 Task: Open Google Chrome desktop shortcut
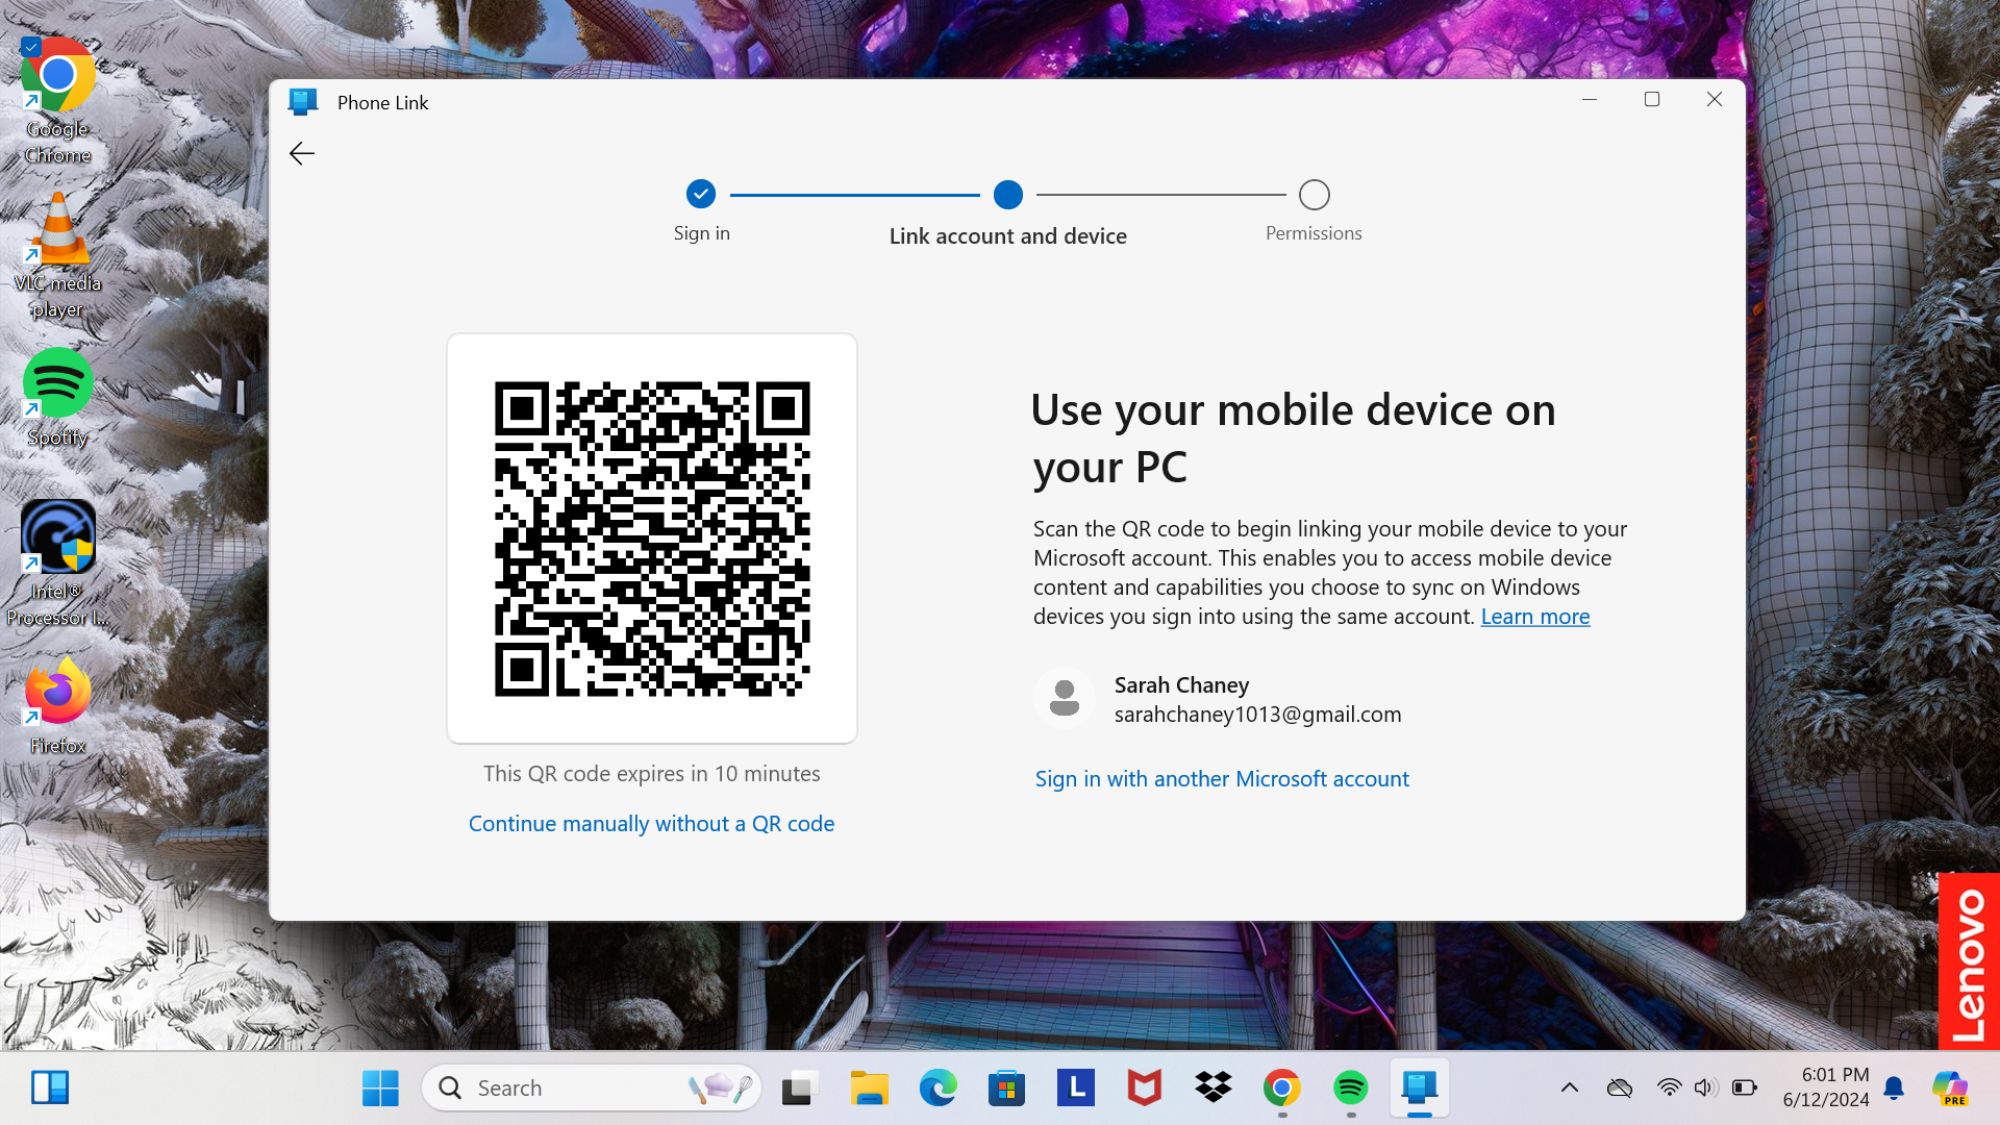tap(58, 100)
